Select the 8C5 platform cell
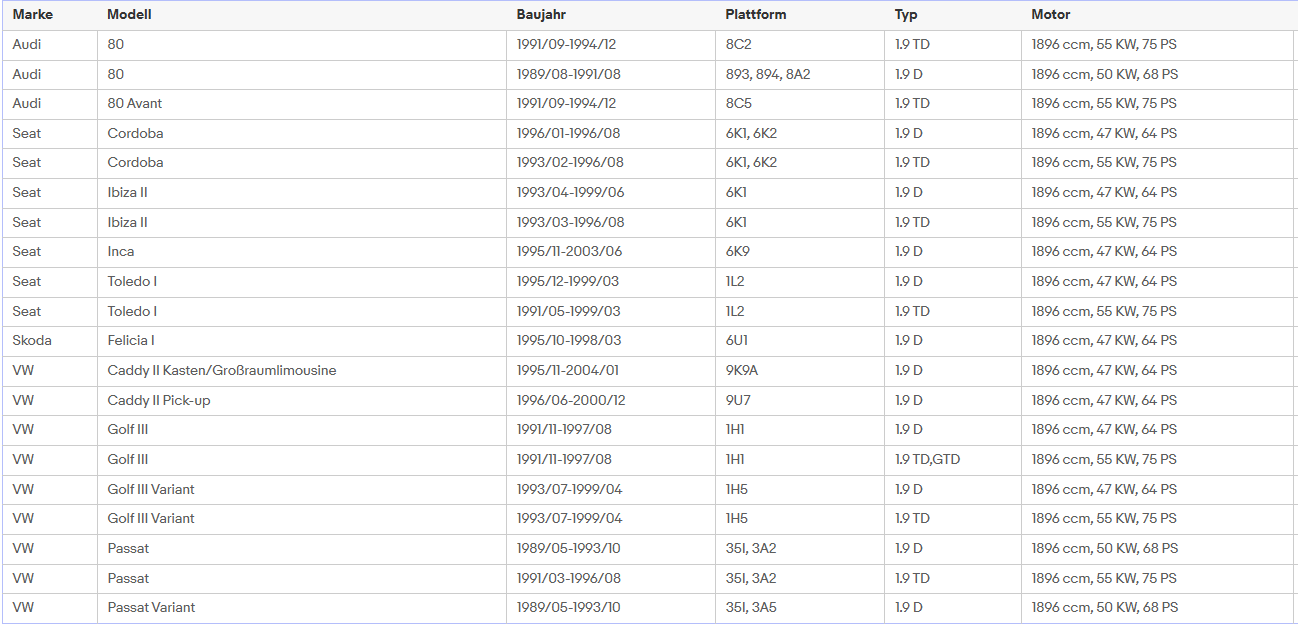Viewport: 1298px width, 628px height. (x=741, y=104)
